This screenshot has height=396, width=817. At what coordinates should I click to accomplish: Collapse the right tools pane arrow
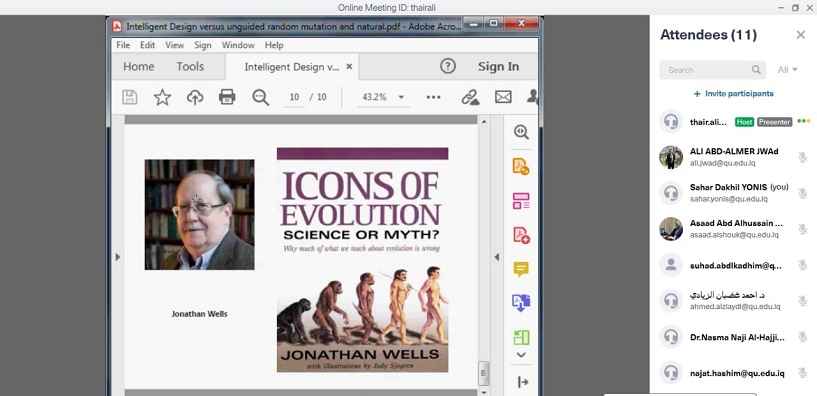click(x=497, y=257)
